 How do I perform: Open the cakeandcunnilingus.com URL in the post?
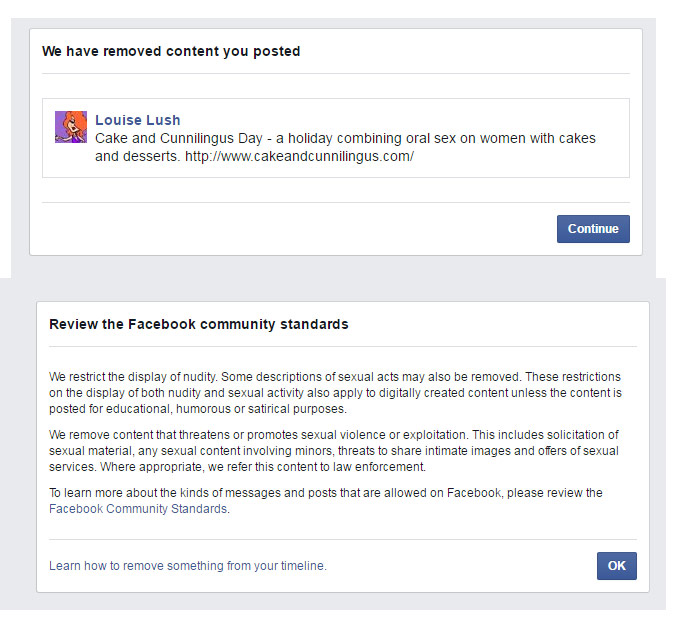point(299,157)
